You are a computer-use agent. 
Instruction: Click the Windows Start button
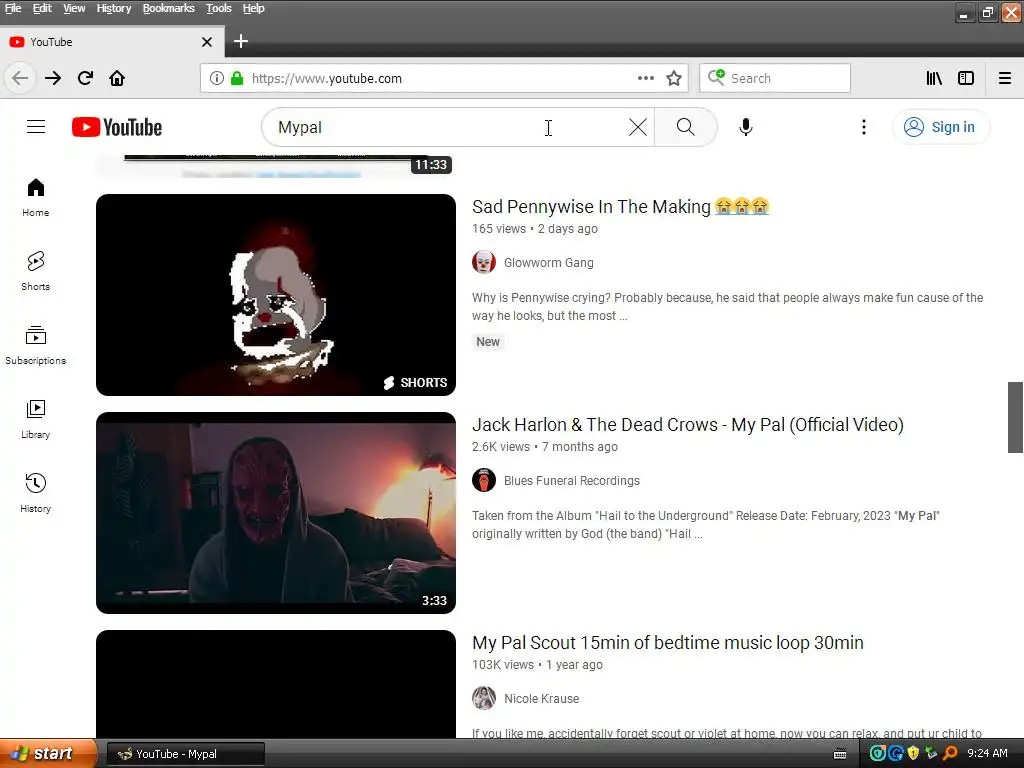coord(48,754)
